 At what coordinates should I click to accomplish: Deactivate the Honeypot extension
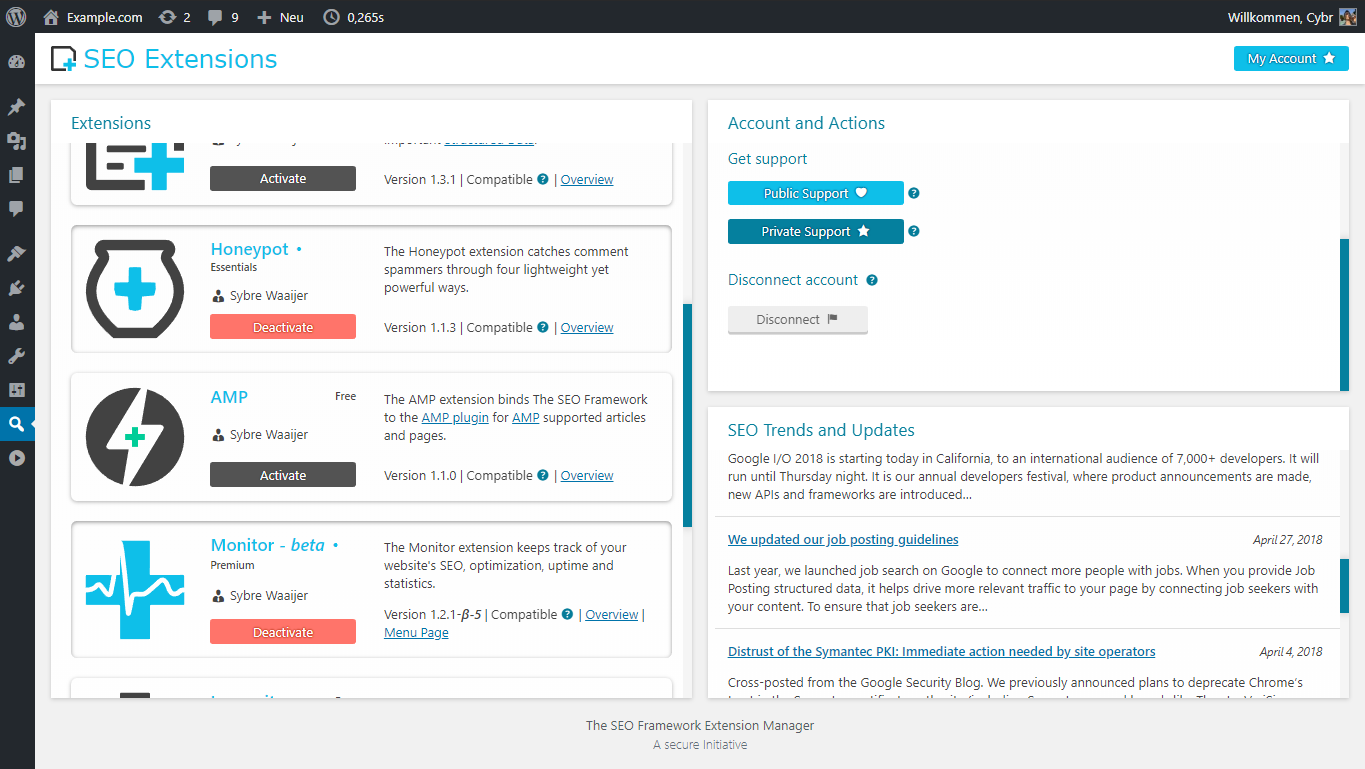pyautogui.click(x=283, y=327)
